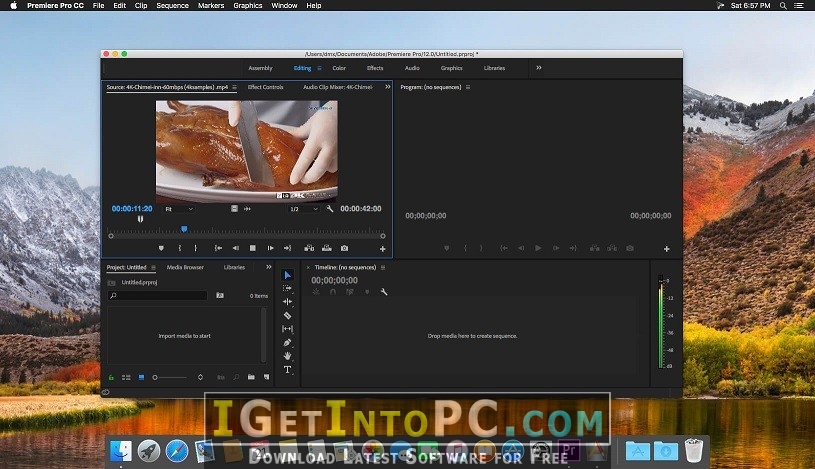The height and width of the screenshot is (469, 815).
Task: Stop playback in Source monitor
Action: click(253, 249)
